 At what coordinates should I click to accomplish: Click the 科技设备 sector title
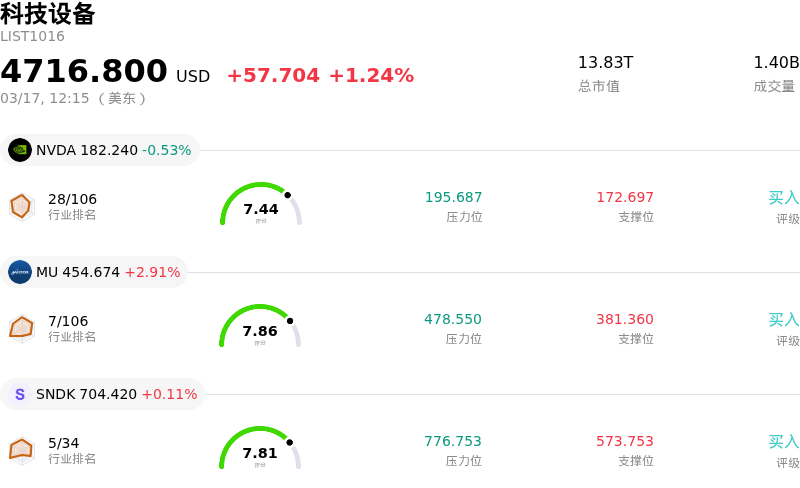[x=48, y=14]
